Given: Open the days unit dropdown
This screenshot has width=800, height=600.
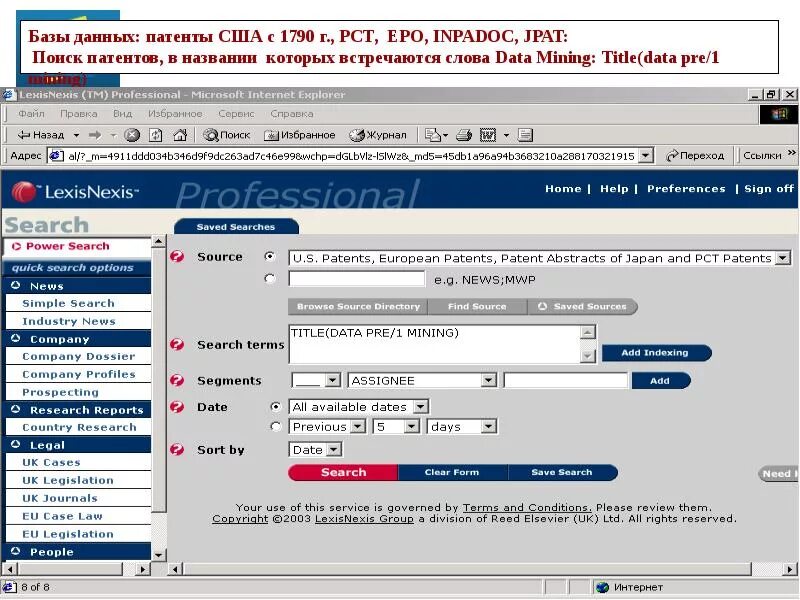Looking at the screenshot, I should coord(488,426).
